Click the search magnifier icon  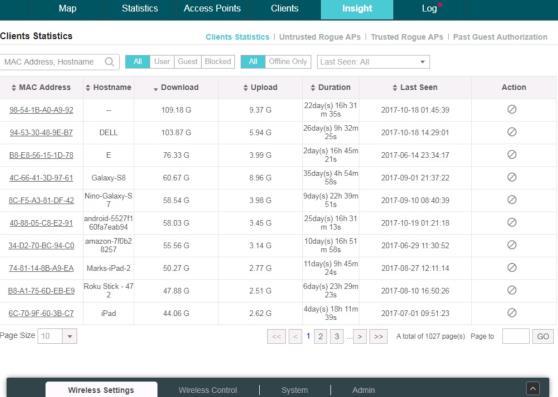[109, 62]
